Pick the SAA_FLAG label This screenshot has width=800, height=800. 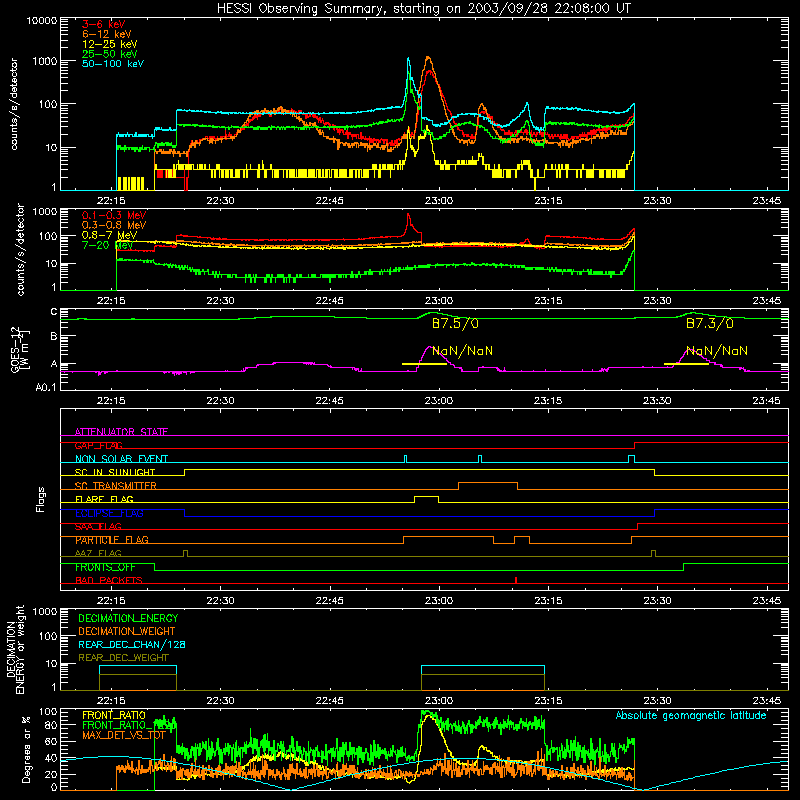98,527
